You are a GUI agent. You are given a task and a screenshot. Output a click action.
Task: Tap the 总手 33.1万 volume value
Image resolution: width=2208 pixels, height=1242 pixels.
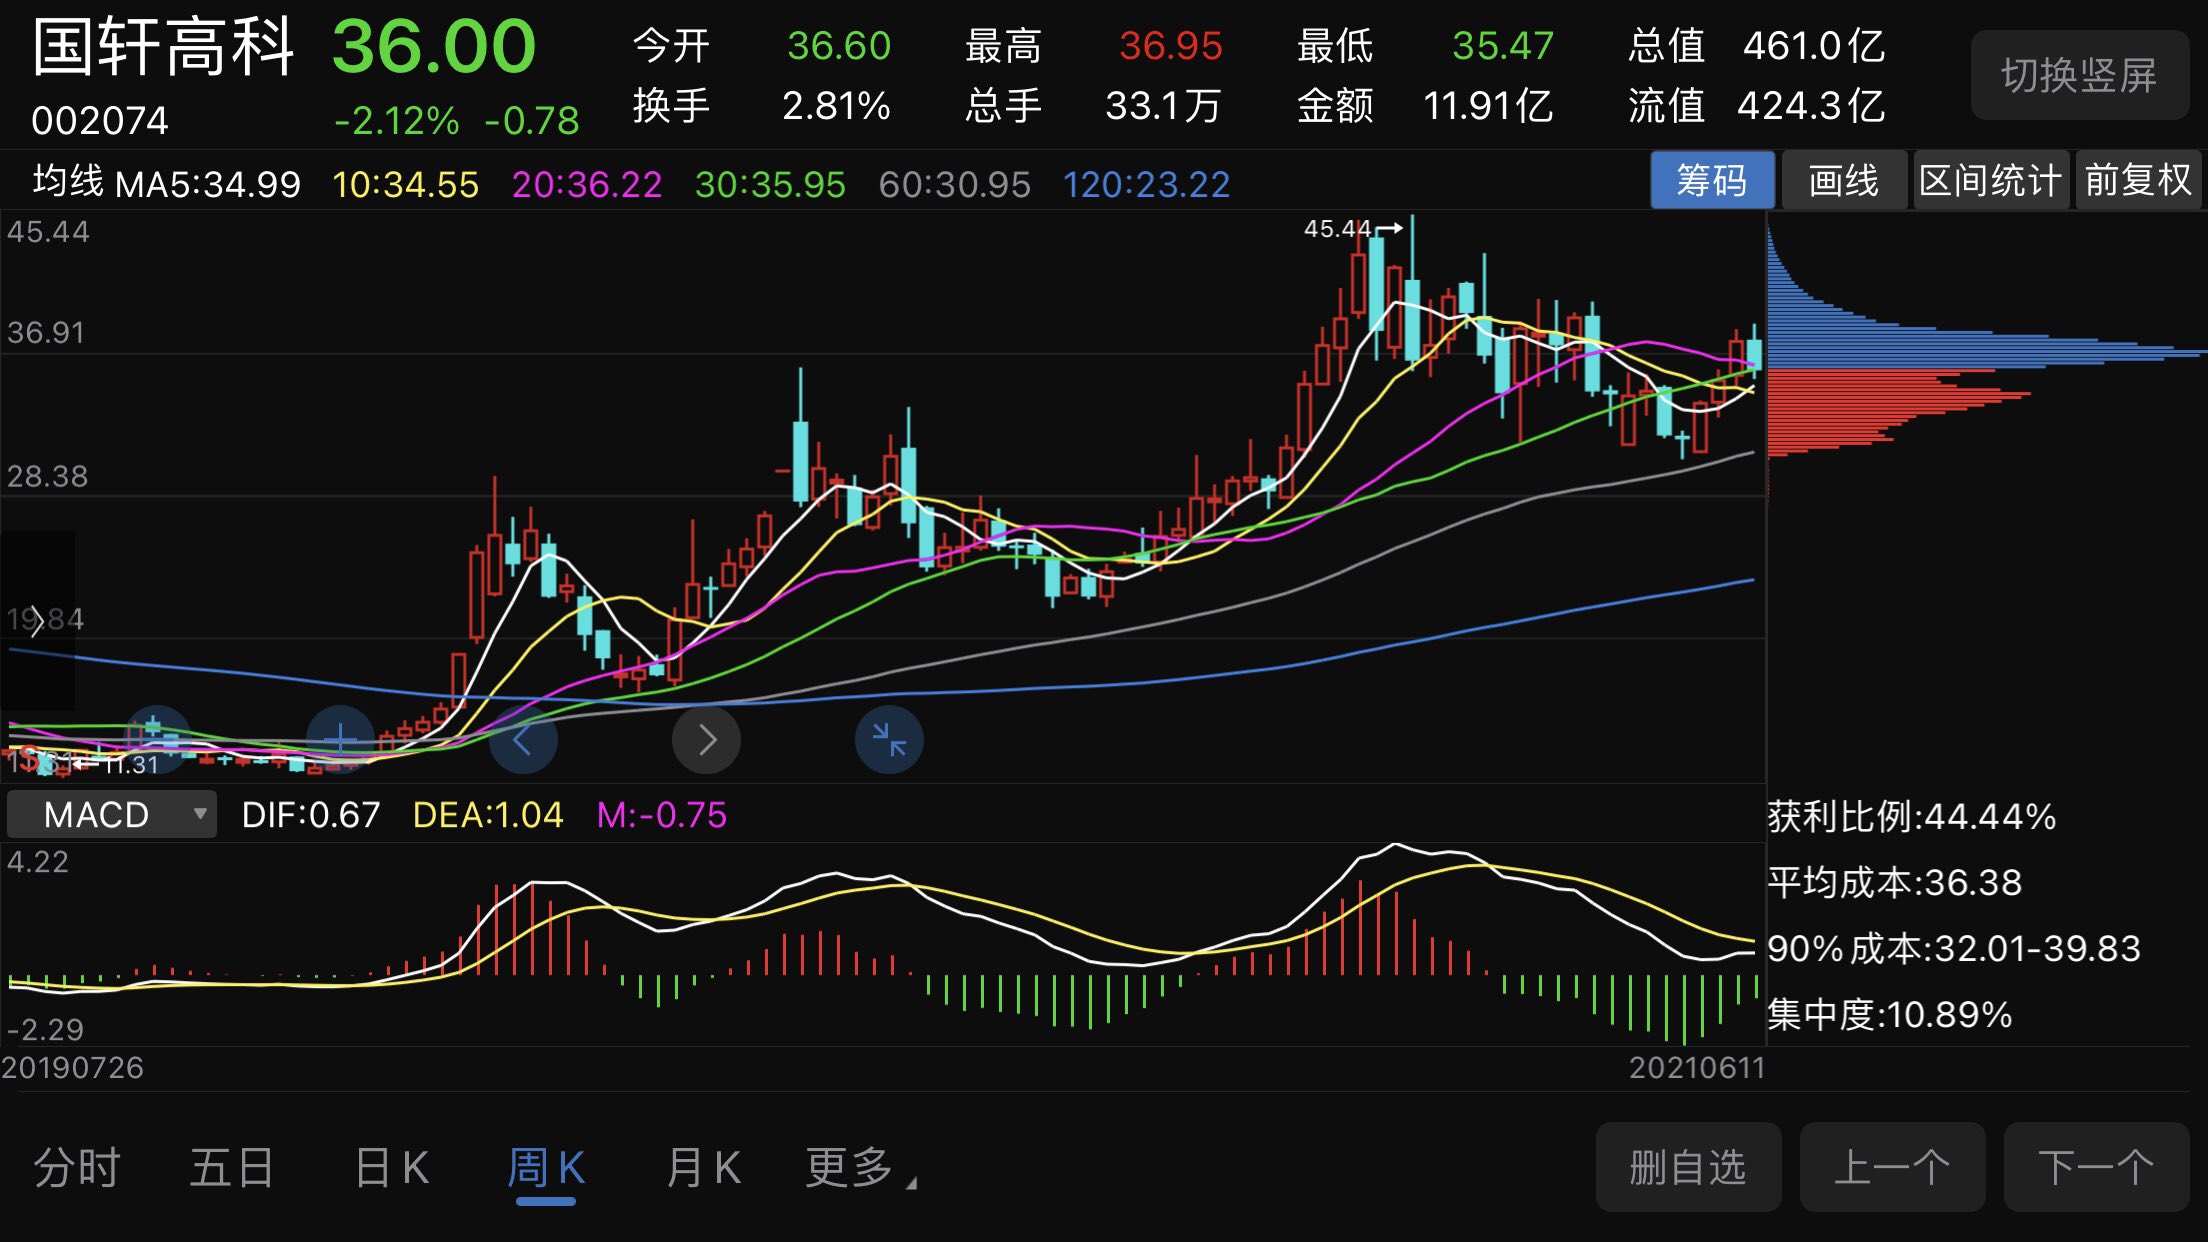pos(1163,106)
